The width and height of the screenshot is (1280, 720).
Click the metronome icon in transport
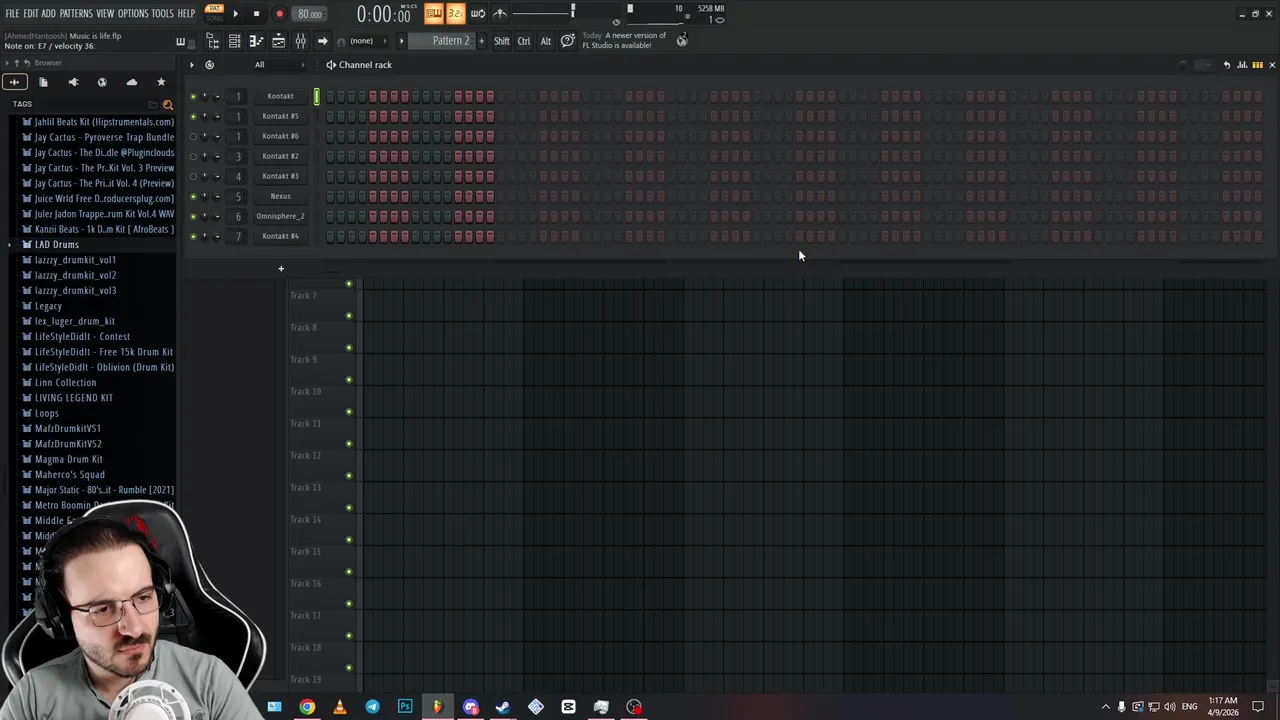point(500,13)
